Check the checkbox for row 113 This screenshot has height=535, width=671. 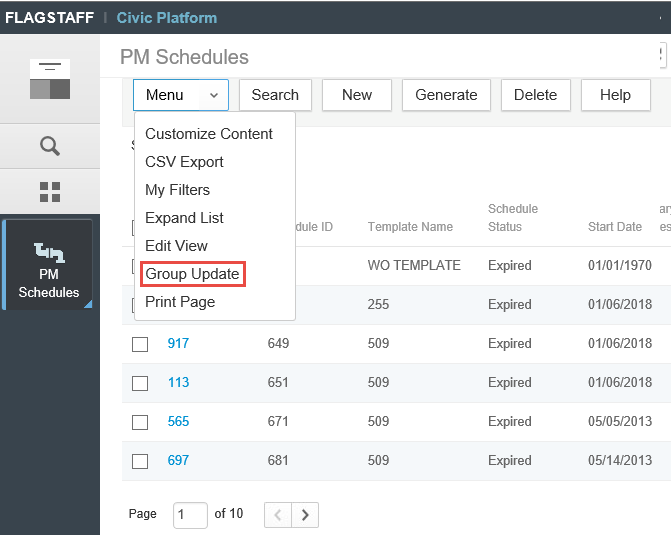coord(140,383)
